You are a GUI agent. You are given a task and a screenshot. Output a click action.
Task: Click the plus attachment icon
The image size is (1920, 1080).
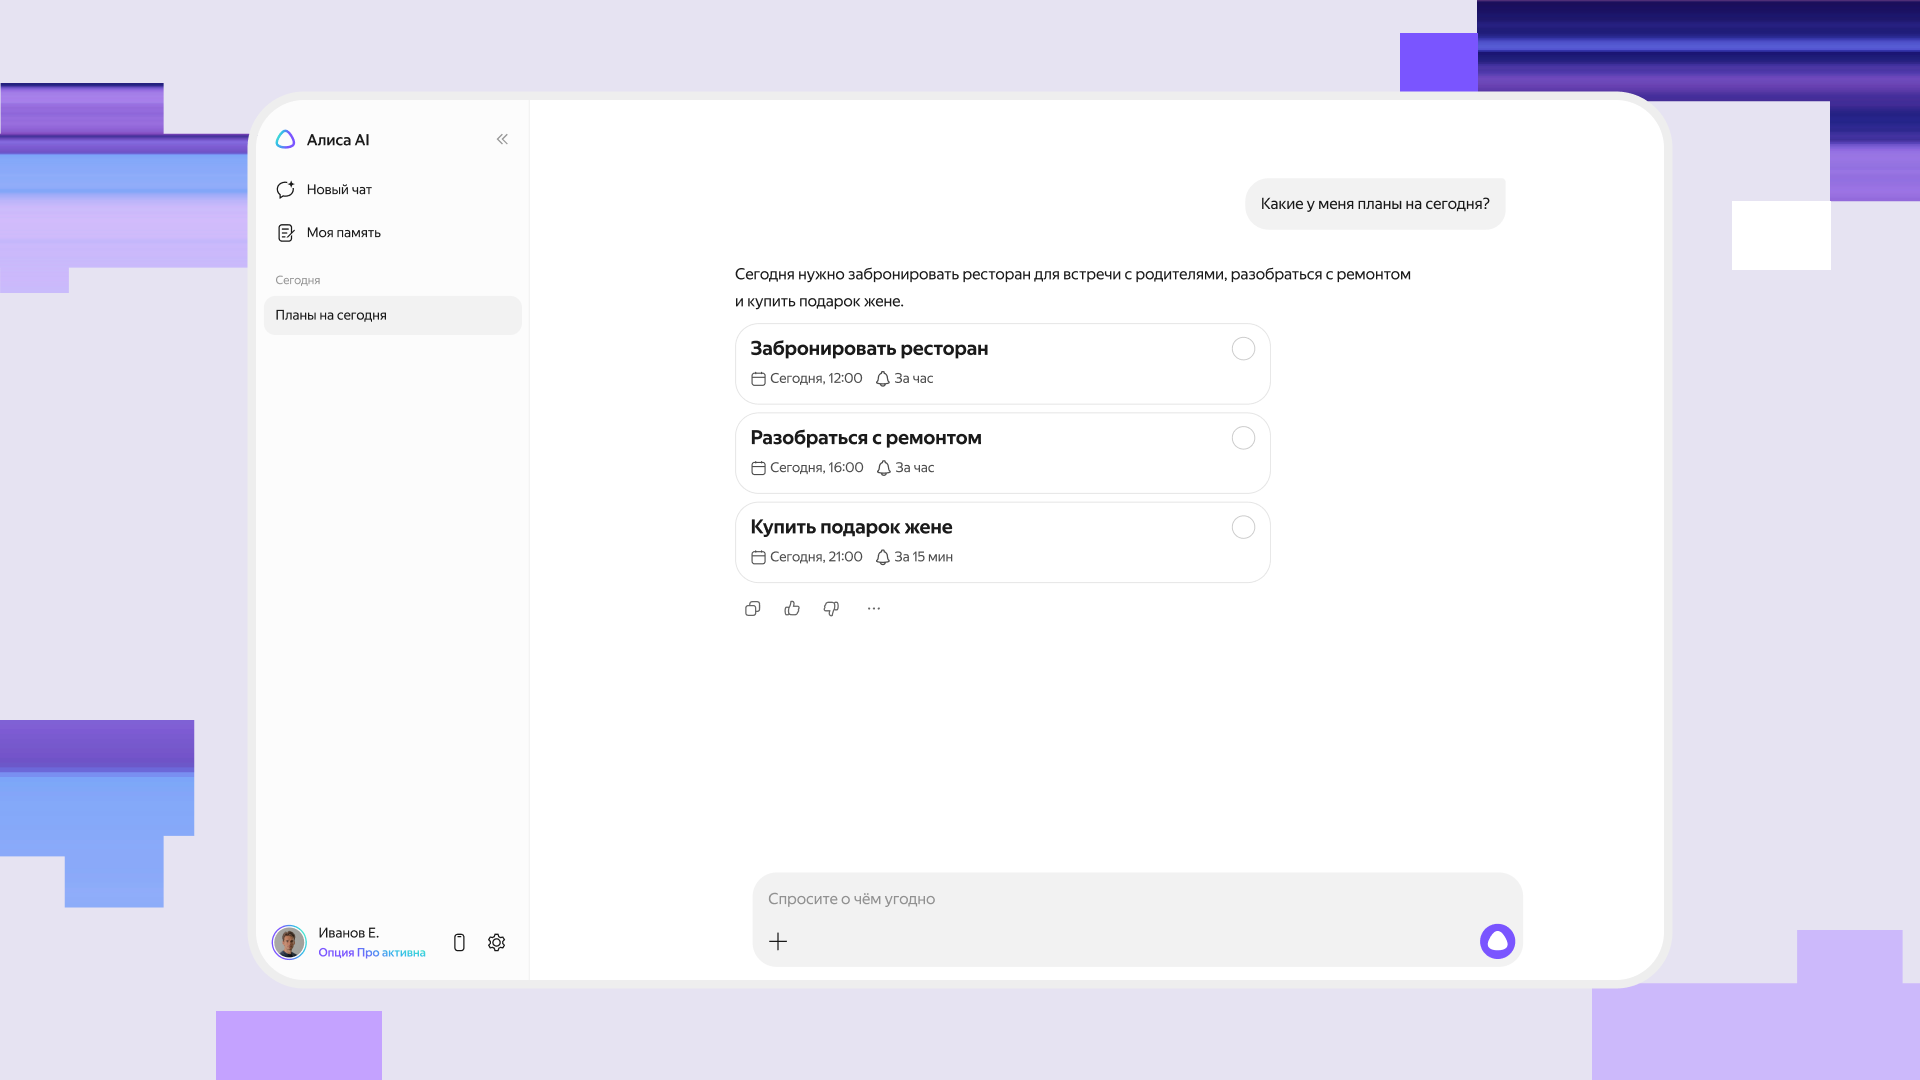778,942
